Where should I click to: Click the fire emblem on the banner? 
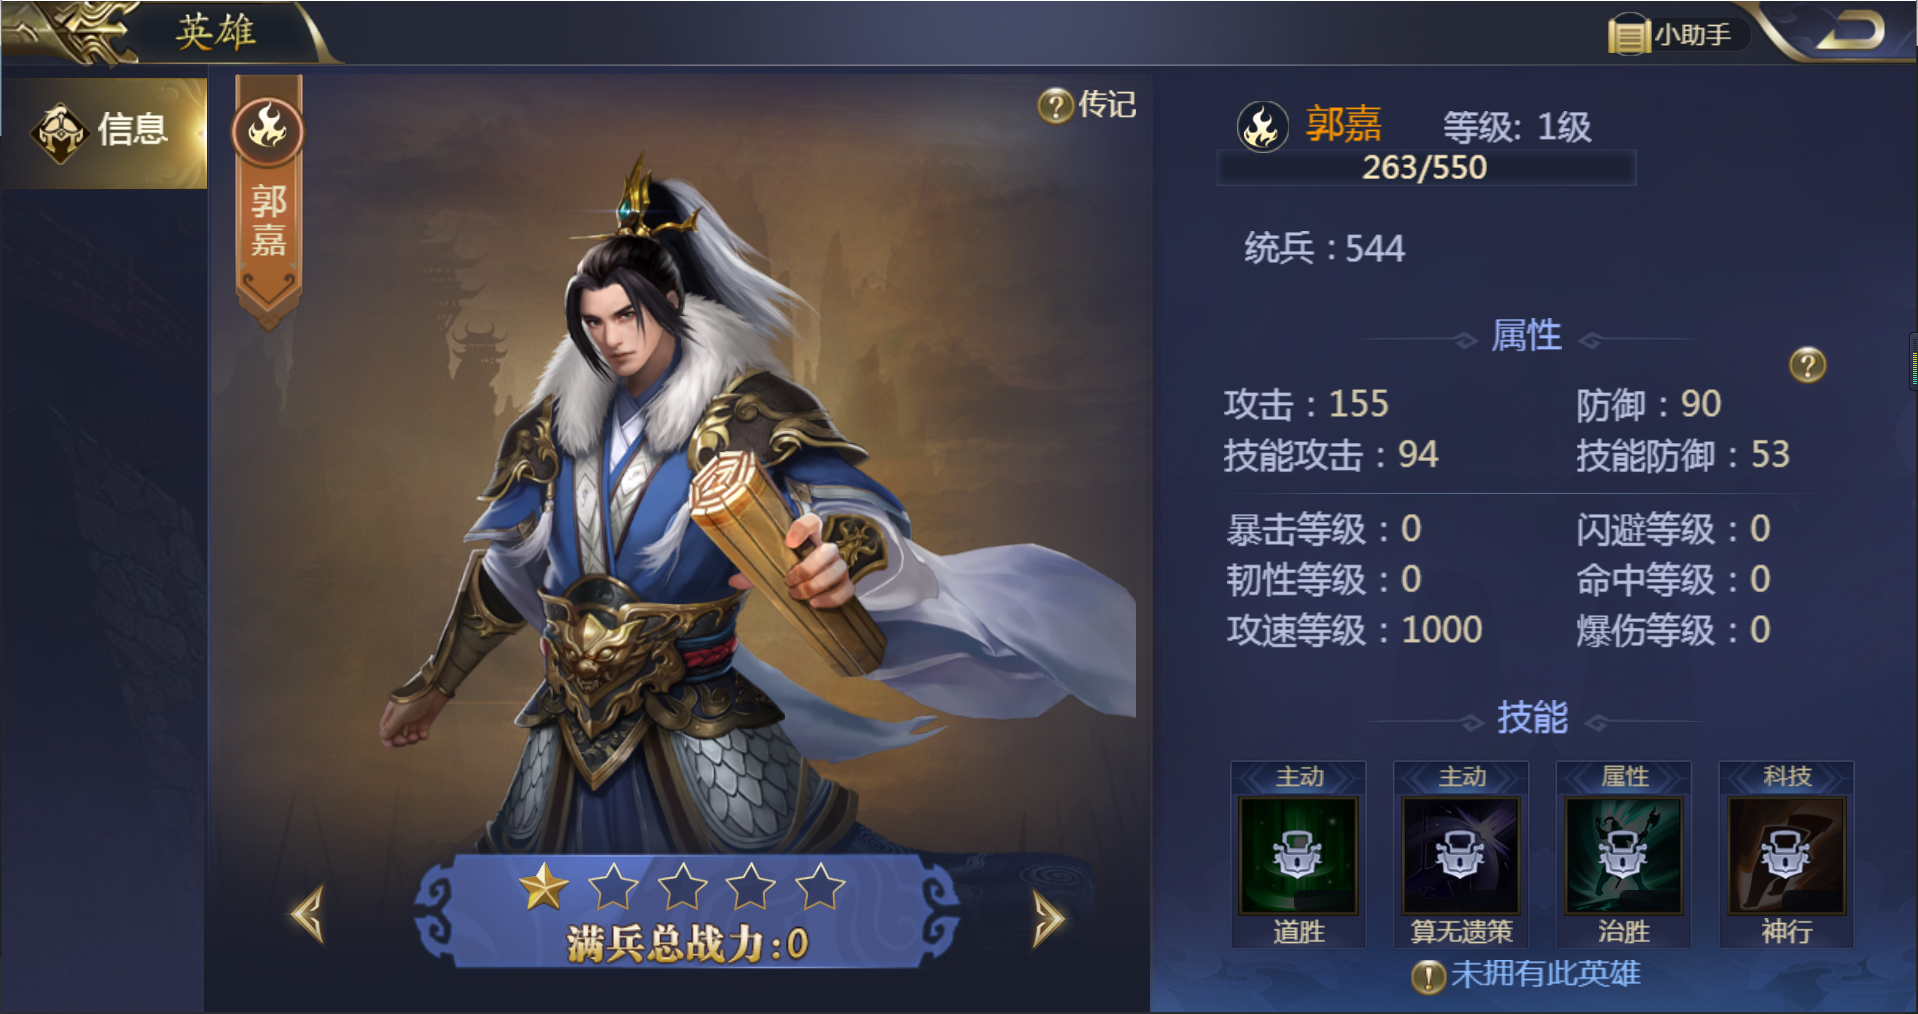[x=268, y=130]
